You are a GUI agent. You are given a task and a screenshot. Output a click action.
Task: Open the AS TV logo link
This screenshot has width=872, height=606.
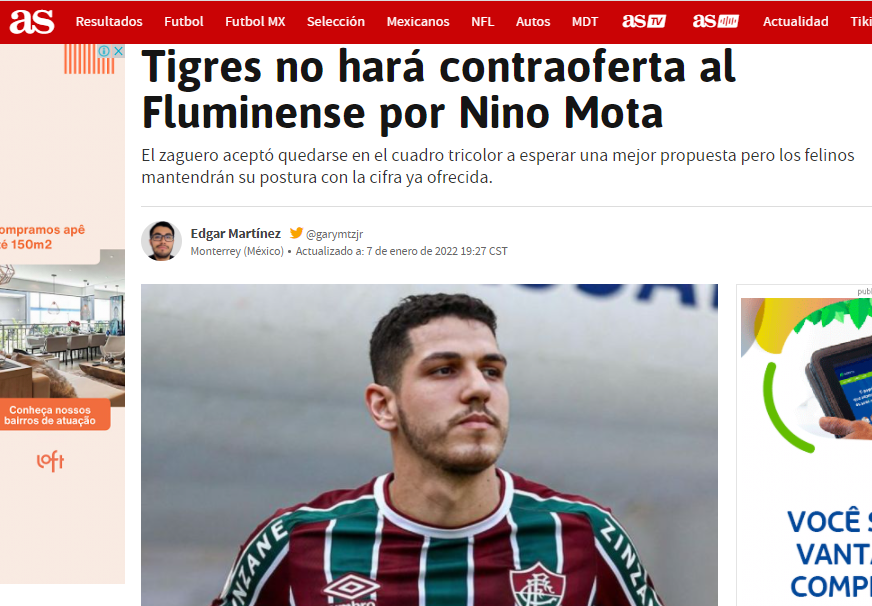pos(644,21)
